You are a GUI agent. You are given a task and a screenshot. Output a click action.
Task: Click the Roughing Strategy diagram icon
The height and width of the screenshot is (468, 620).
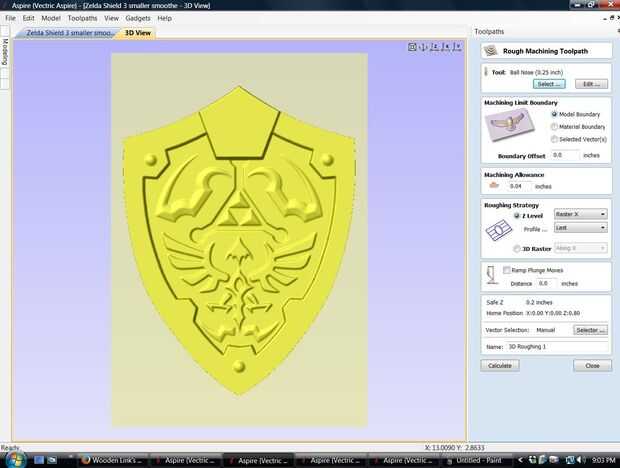[x=499, y=230]
